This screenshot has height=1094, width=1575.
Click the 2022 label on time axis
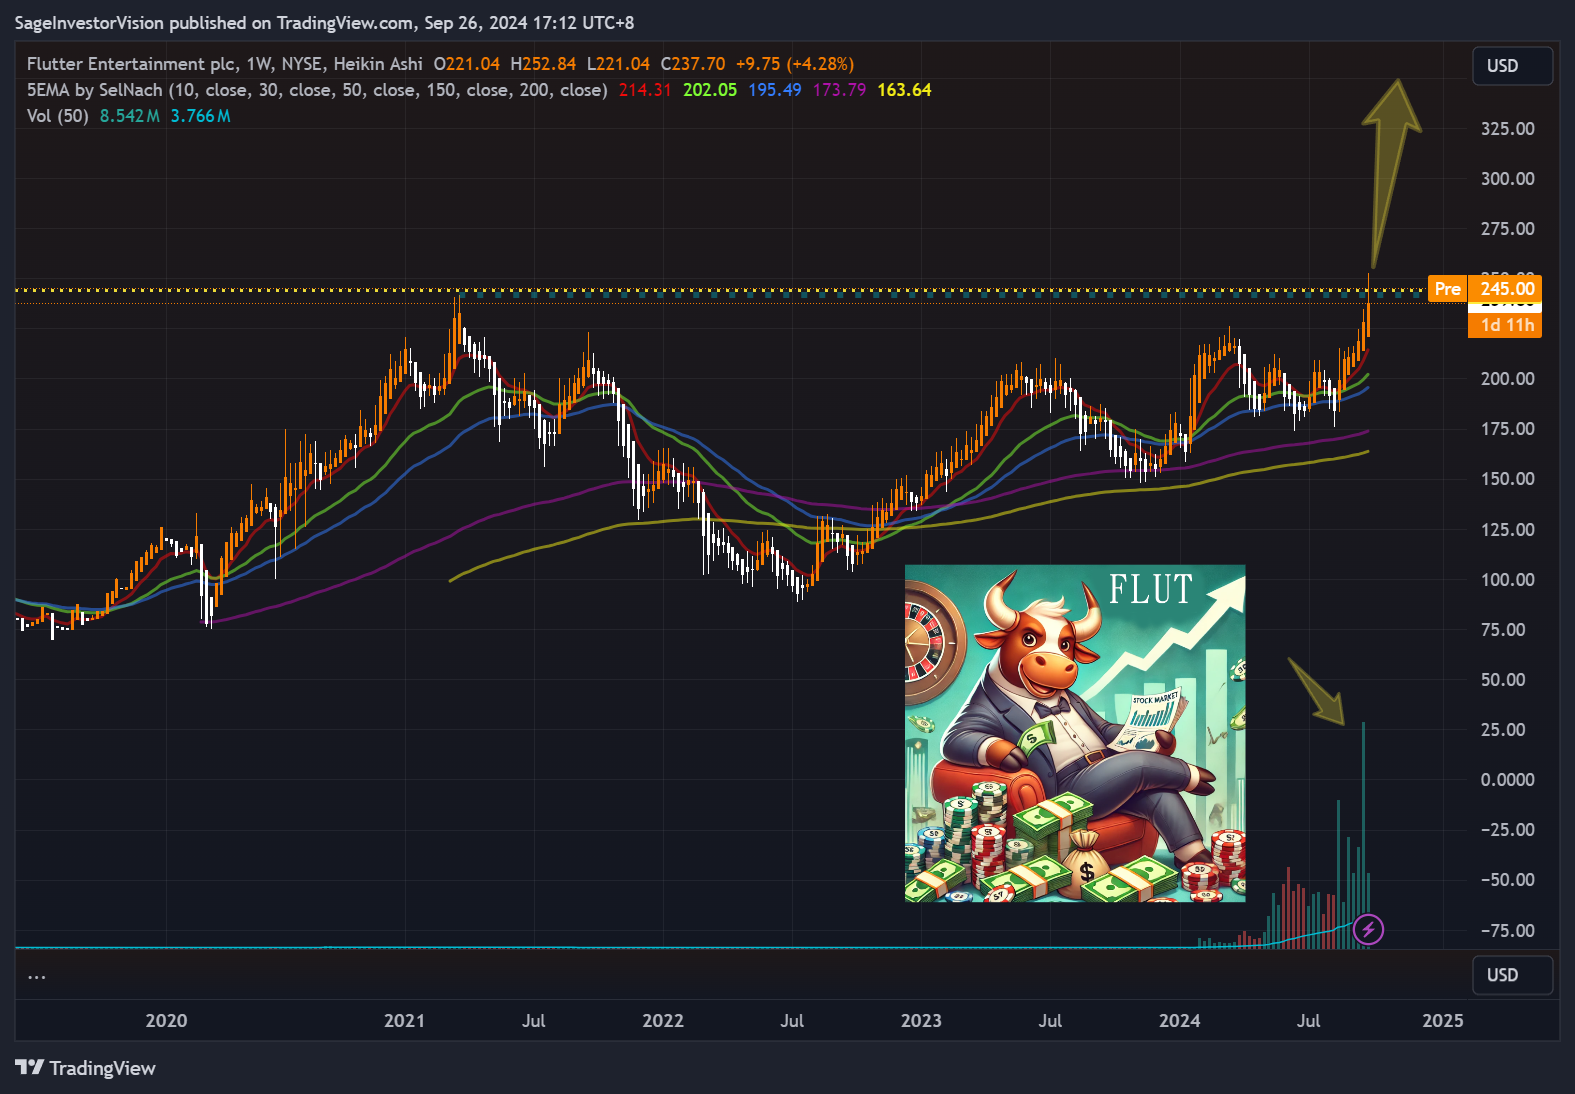(663, 1021)
